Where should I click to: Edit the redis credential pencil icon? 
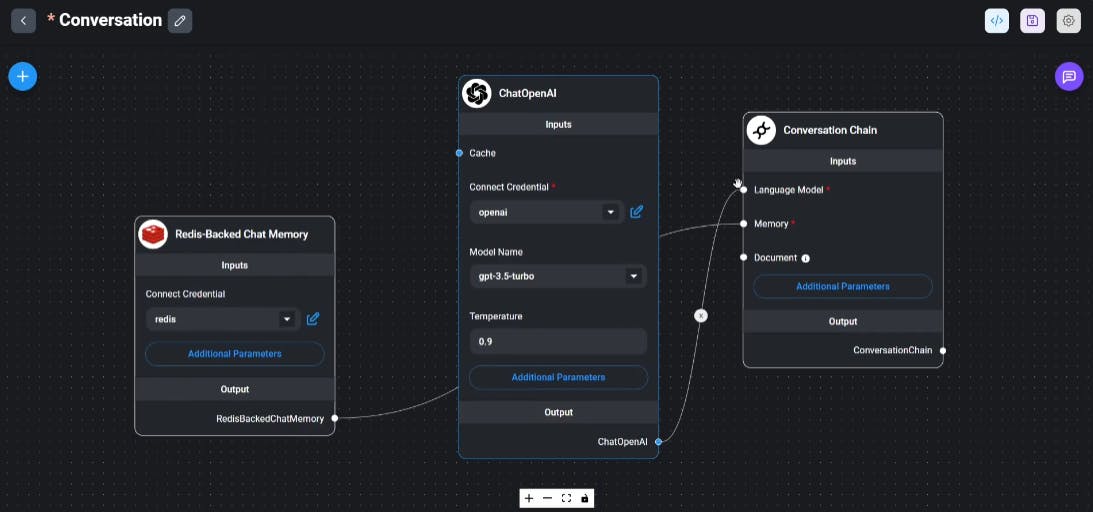click(313, 319)
